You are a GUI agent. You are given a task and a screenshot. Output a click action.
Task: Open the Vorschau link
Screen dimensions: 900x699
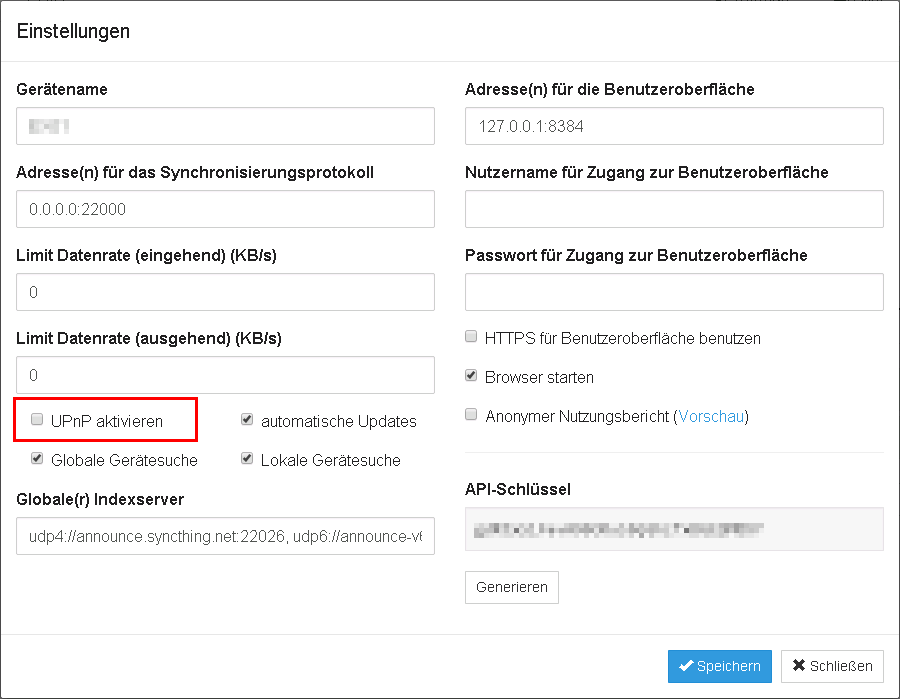[711, 416]
